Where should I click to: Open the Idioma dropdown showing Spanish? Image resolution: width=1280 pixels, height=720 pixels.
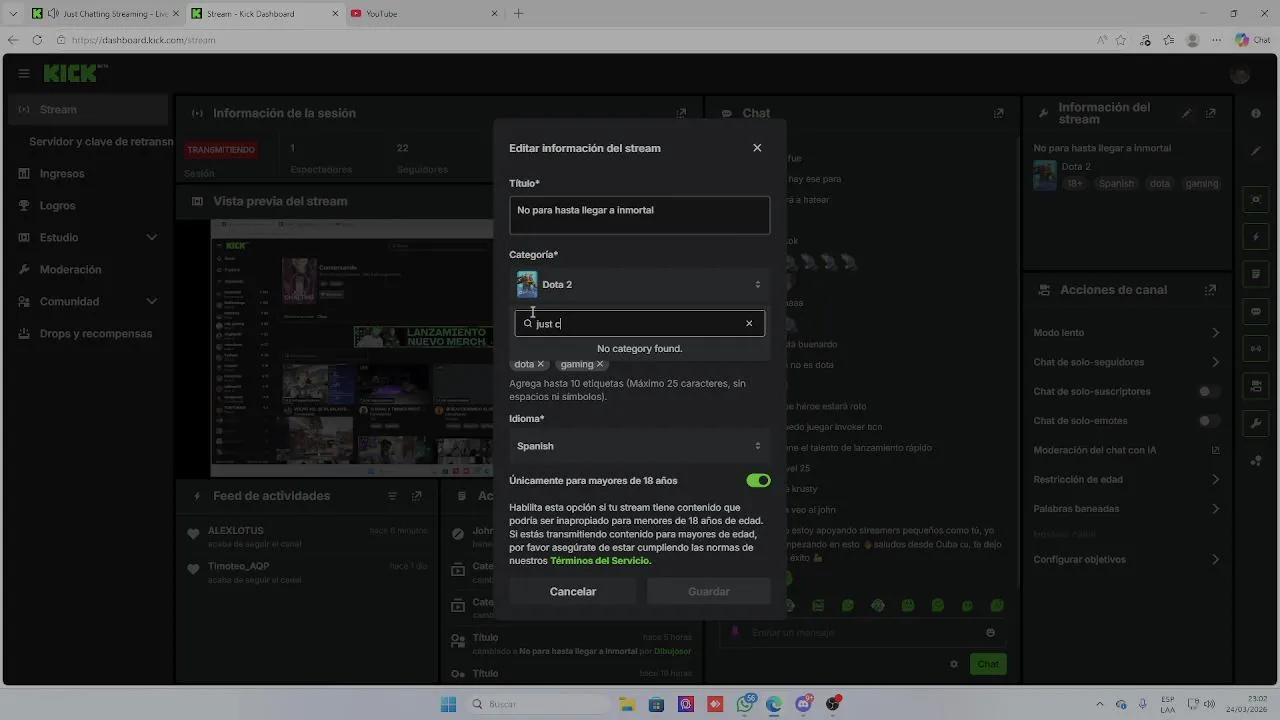(639, 446)
